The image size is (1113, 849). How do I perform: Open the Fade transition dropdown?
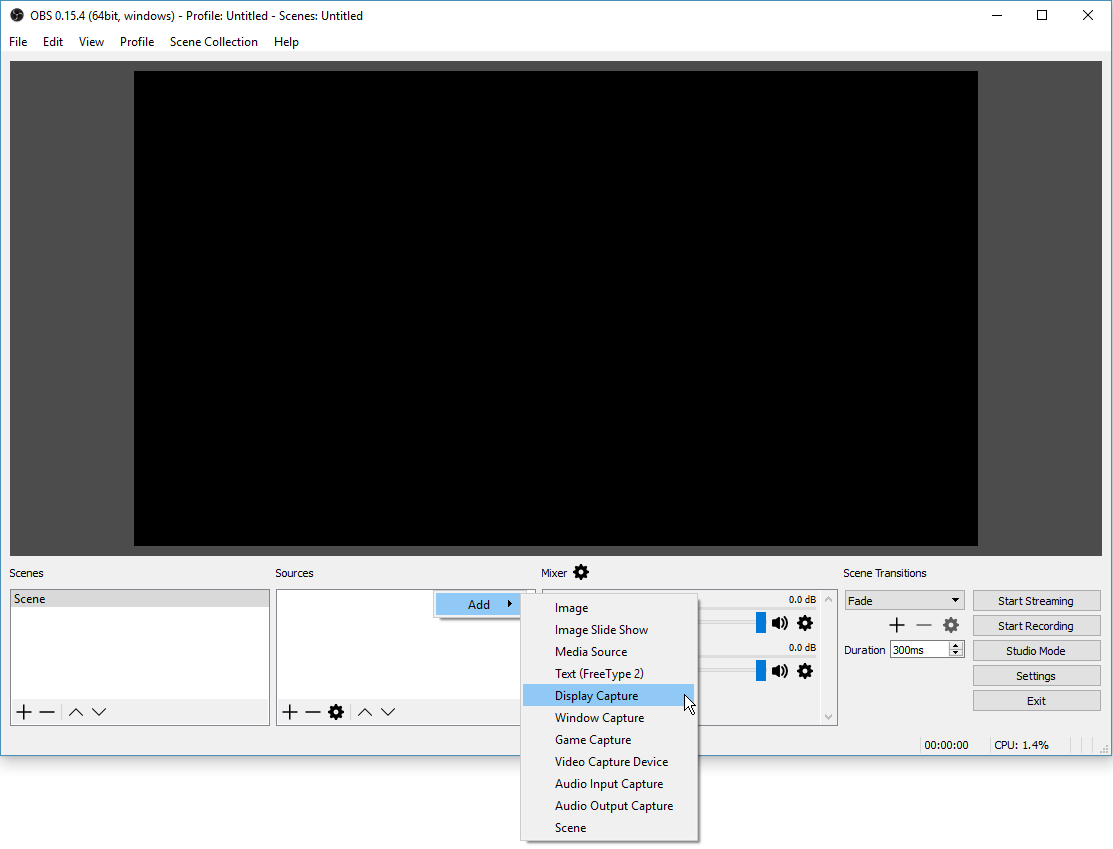pyautogui.click(x=904, y=601)
